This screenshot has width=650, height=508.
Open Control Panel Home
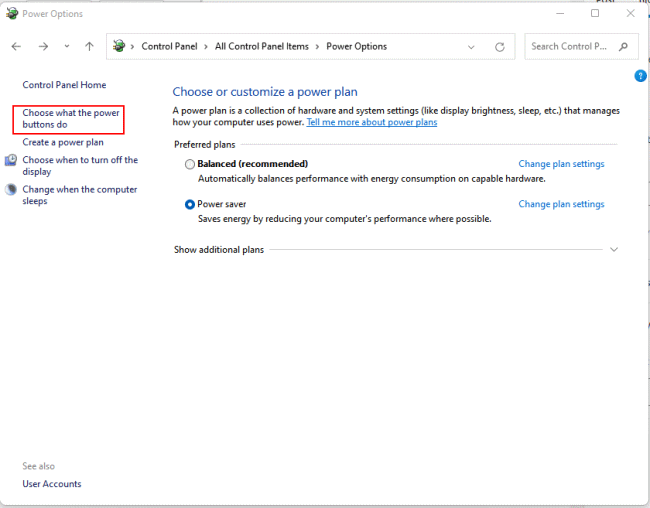tap(64, 85)
